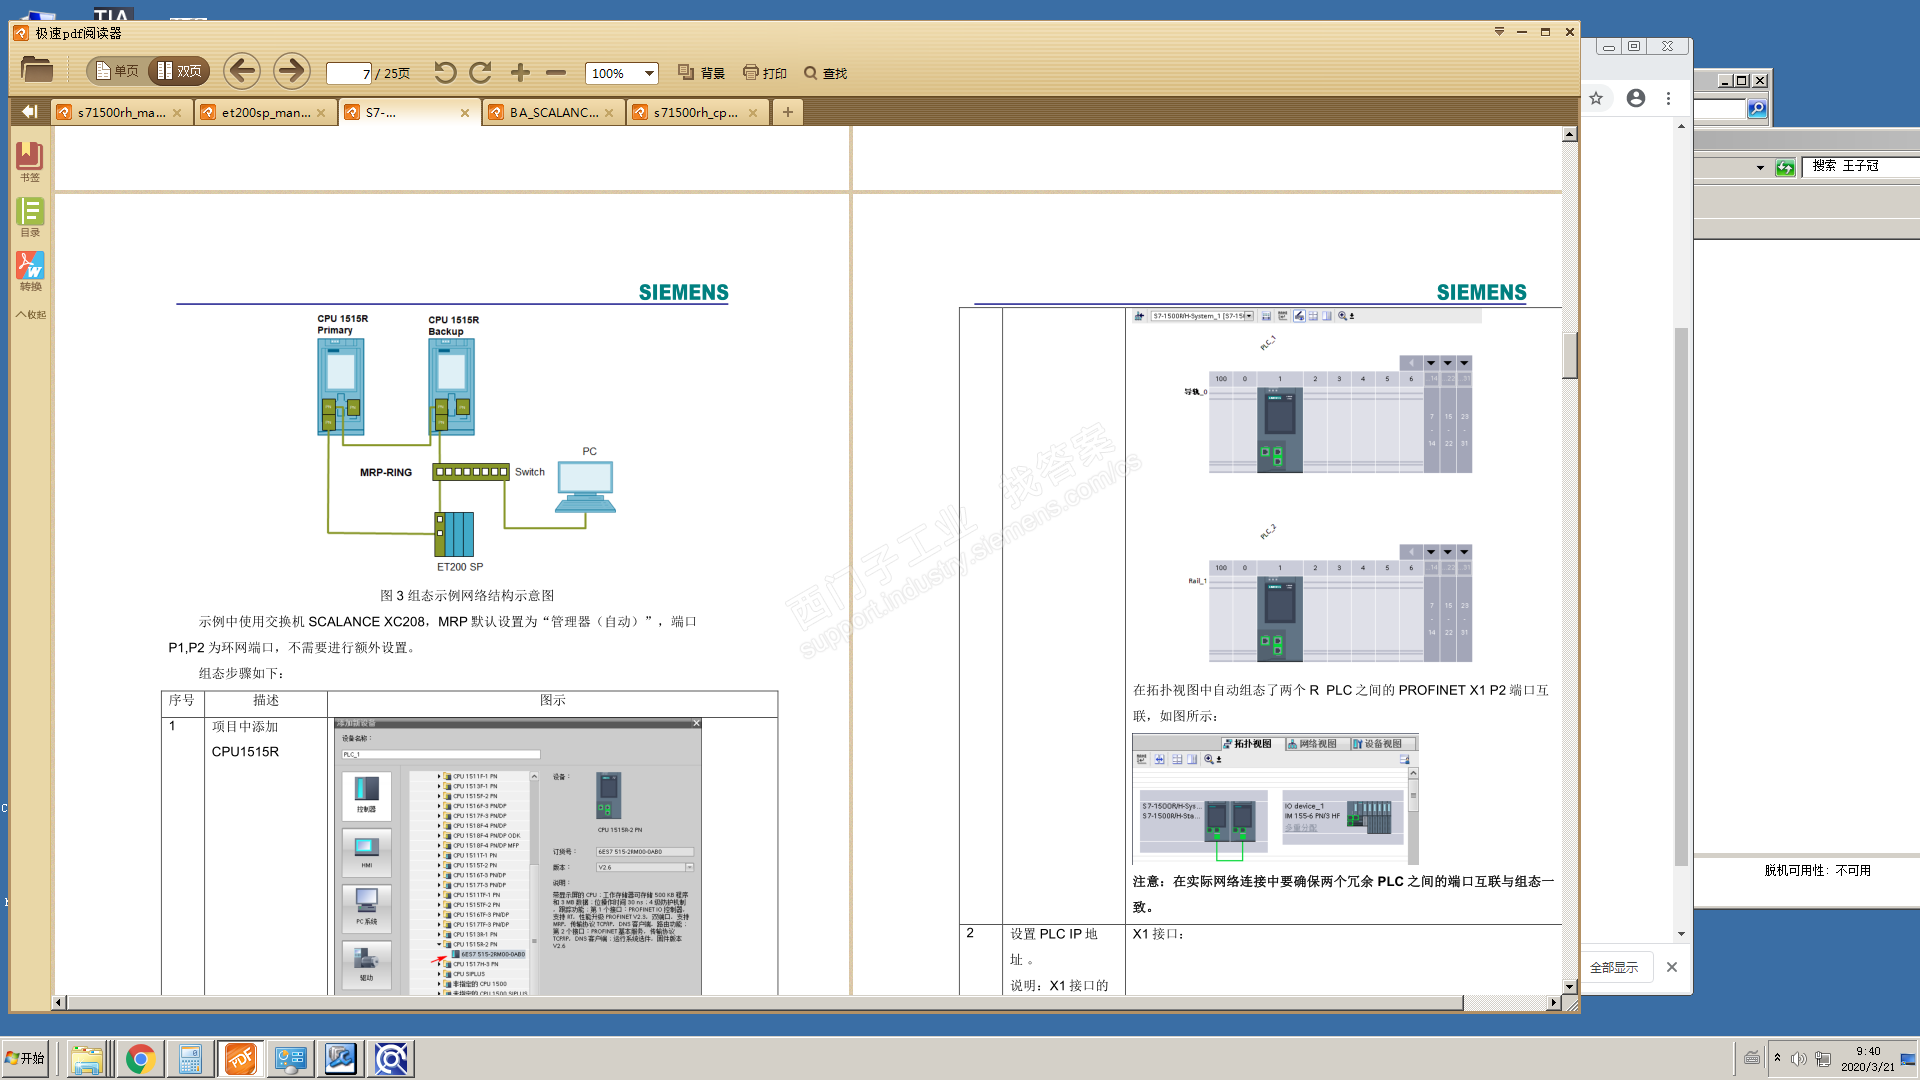Switch to double page (双页) view
This screenshot has width=1920, height=1080.
point(179,71)
